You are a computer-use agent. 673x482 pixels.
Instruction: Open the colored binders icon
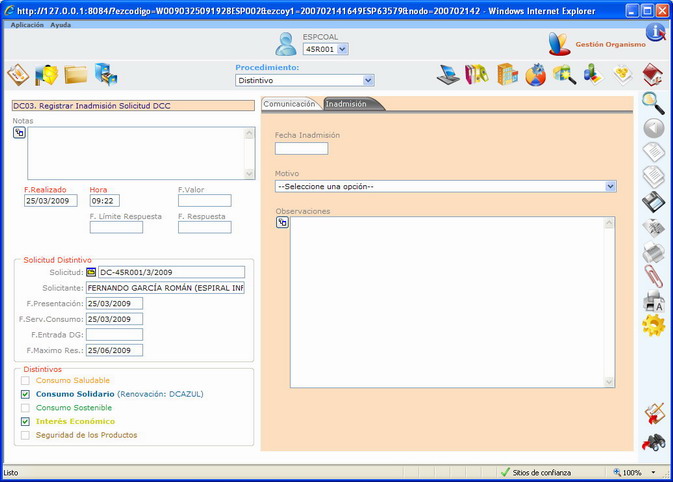(x=477, y=75)
